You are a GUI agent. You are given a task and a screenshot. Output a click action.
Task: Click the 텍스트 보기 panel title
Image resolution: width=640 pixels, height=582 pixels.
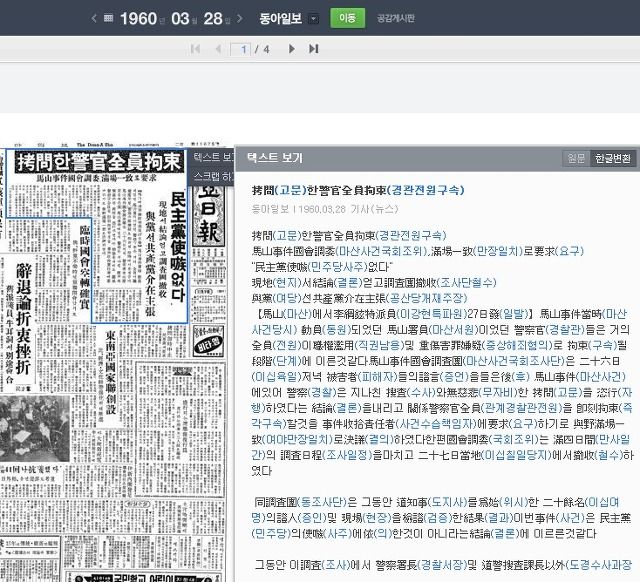coord(274,158)
